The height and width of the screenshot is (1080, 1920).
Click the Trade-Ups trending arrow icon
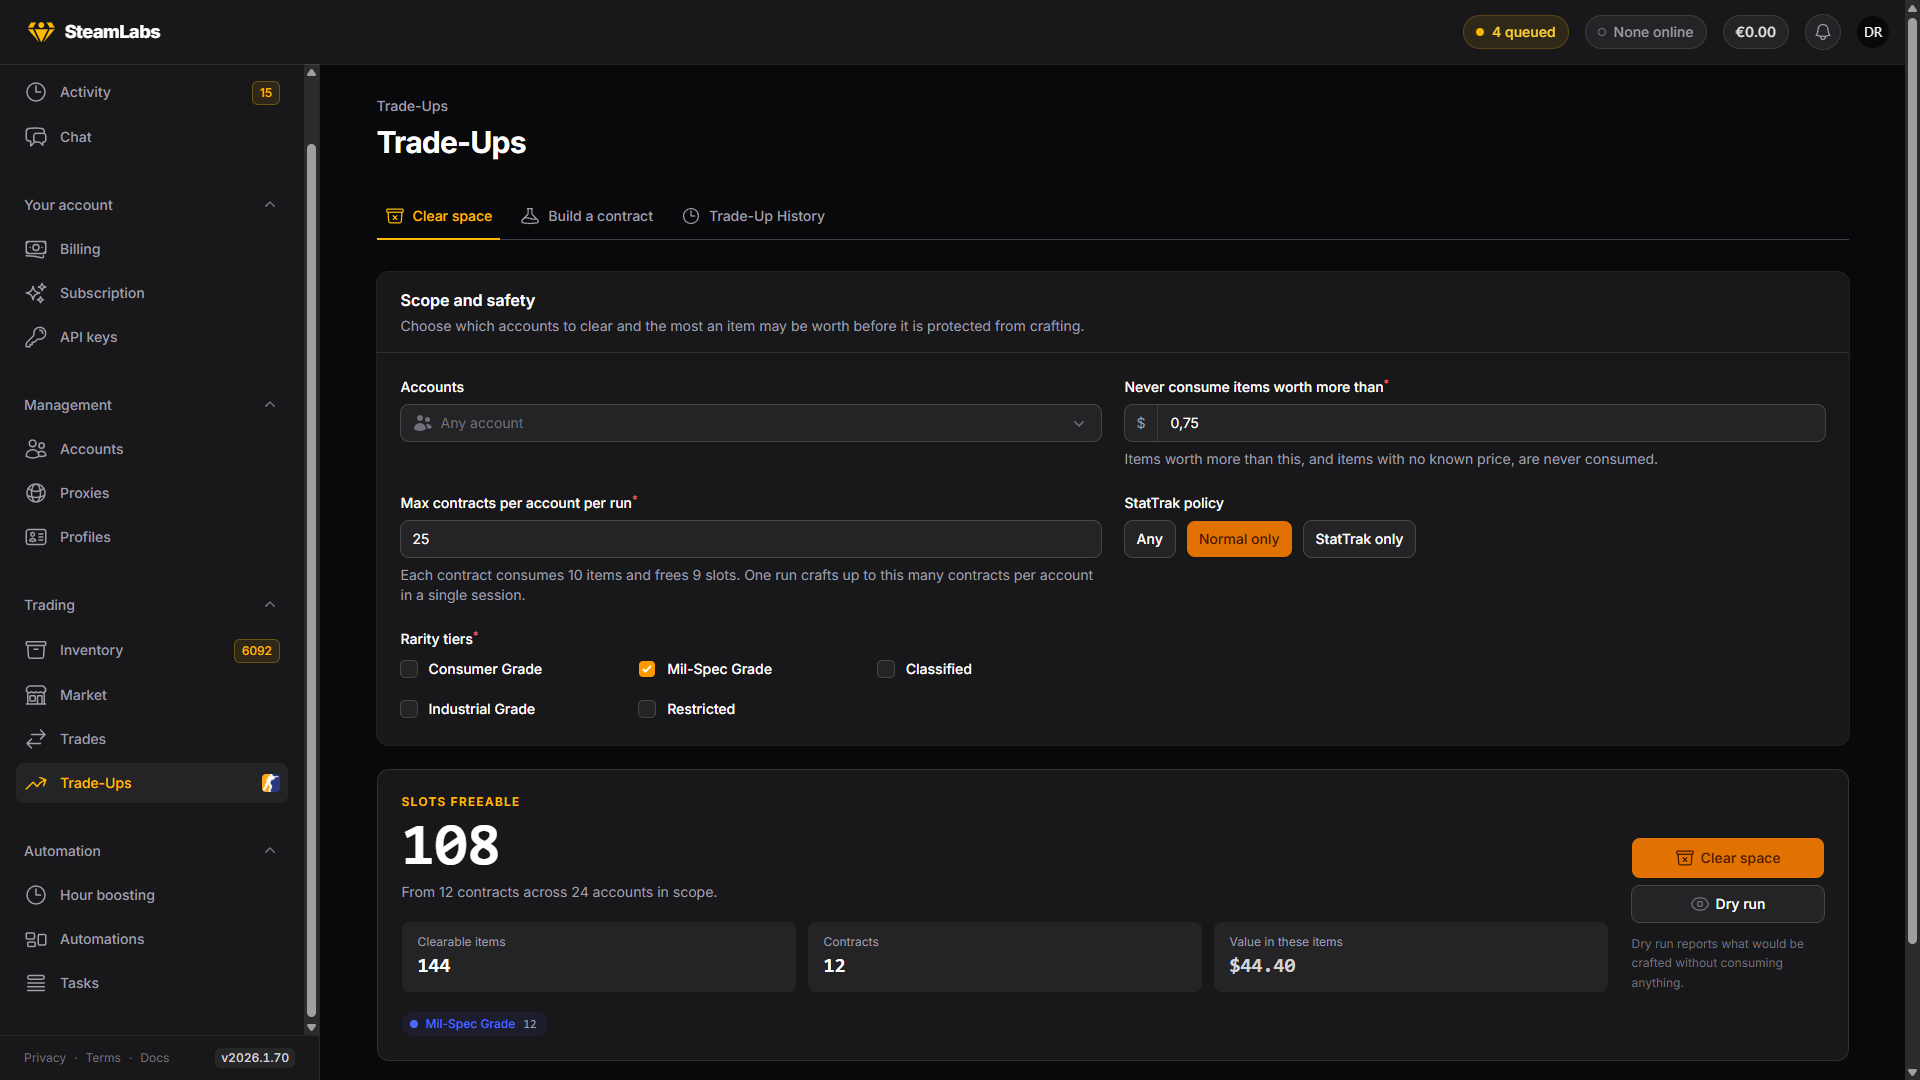pyautogui.click(x=36, y=783)
